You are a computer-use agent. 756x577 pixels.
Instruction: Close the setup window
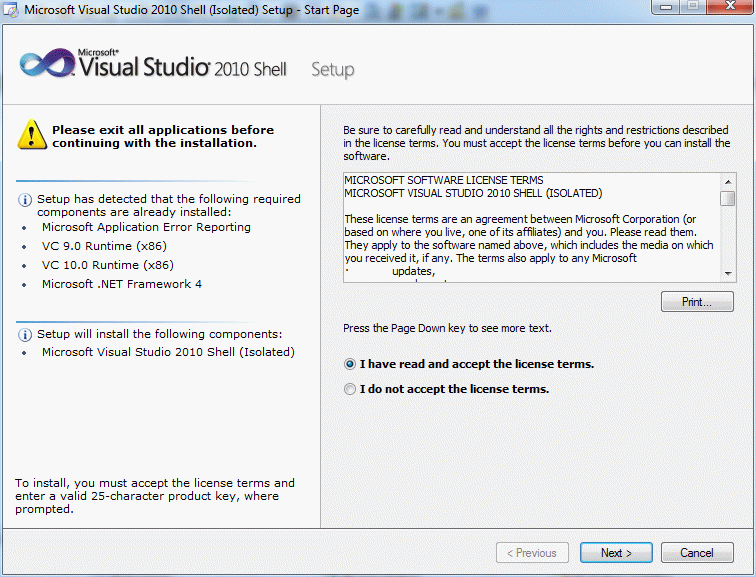pyautogui.click(x=730, y=6)
